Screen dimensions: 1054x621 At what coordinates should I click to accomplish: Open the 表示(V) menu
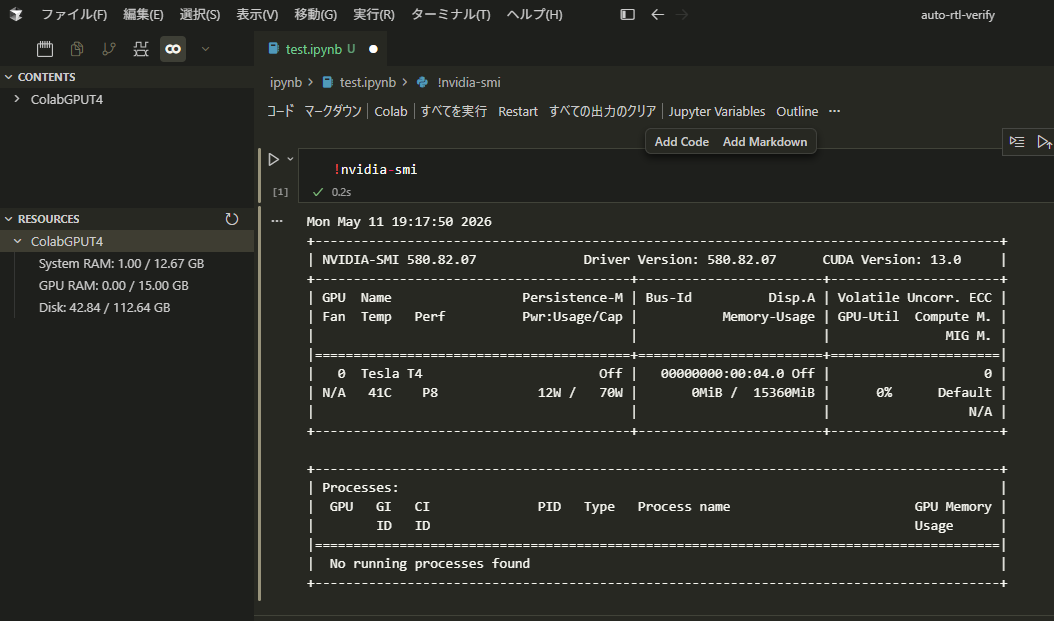(x=257, y=14)
